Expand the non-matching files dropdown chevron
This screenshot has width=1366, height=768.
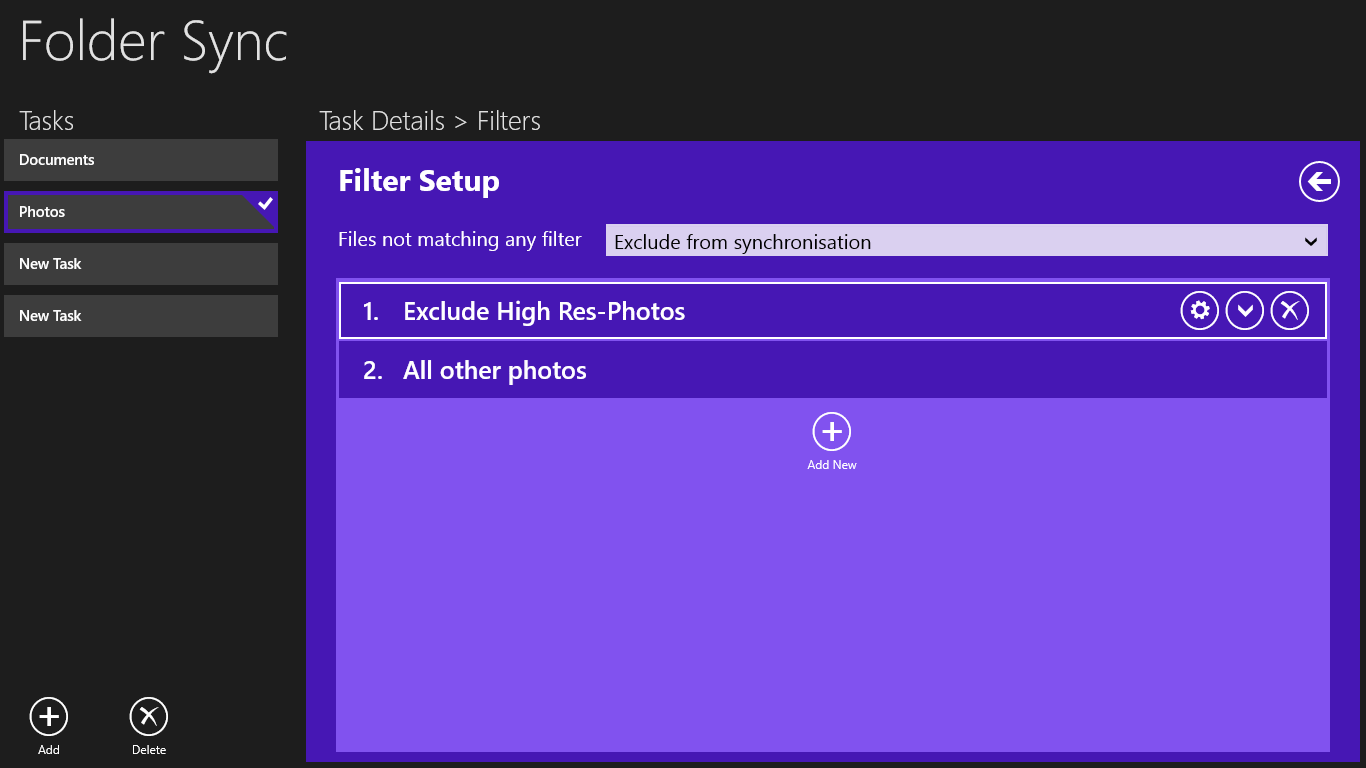click(x=1311, y=241)
